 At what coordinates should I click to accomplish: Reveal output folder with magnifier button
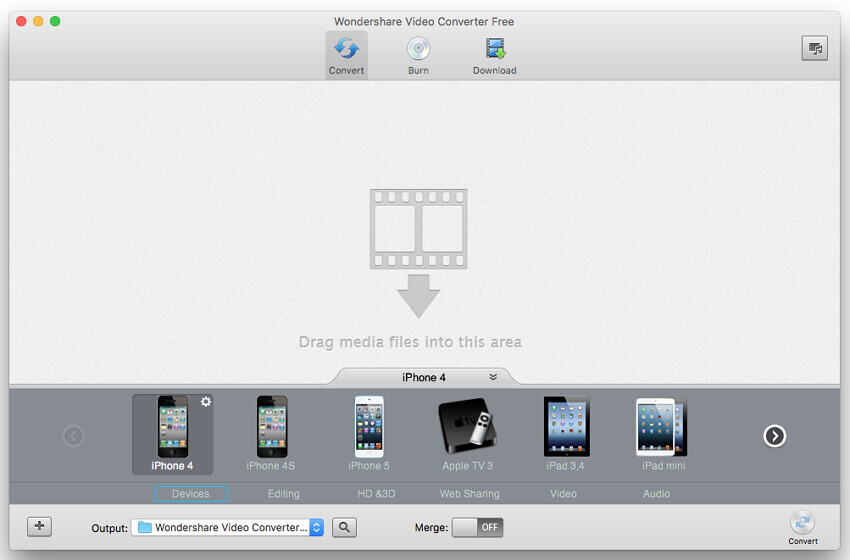[x=344, y=527]
